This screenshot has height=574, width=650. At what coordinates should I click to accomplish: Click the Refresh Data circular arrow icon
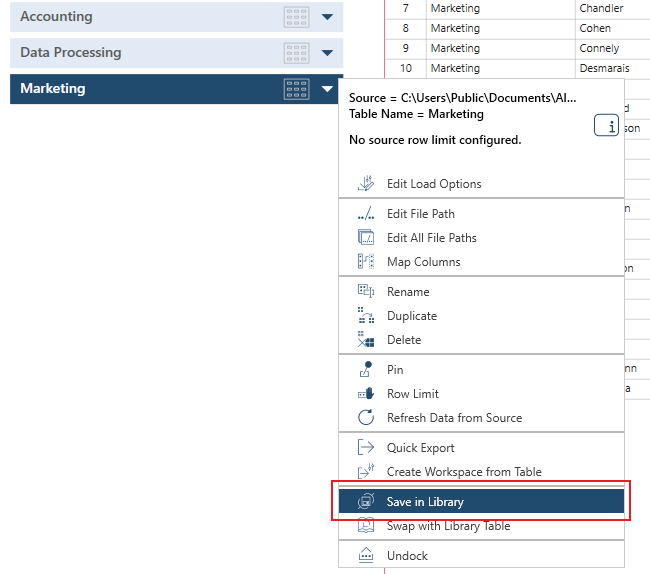point(366,417)
